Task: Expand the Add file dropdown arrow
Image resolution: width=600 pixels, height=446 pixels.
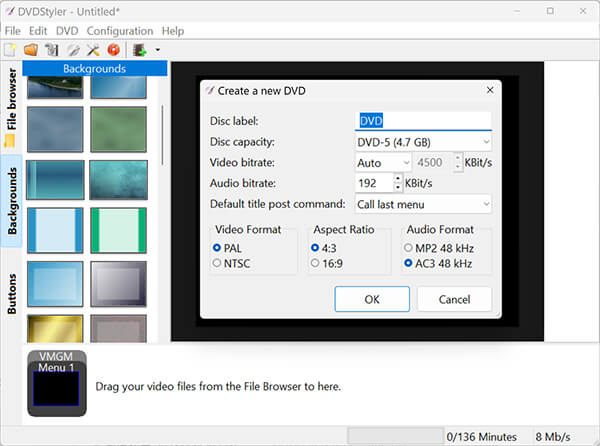Action: pyautogui.click(x=157, y=50)
